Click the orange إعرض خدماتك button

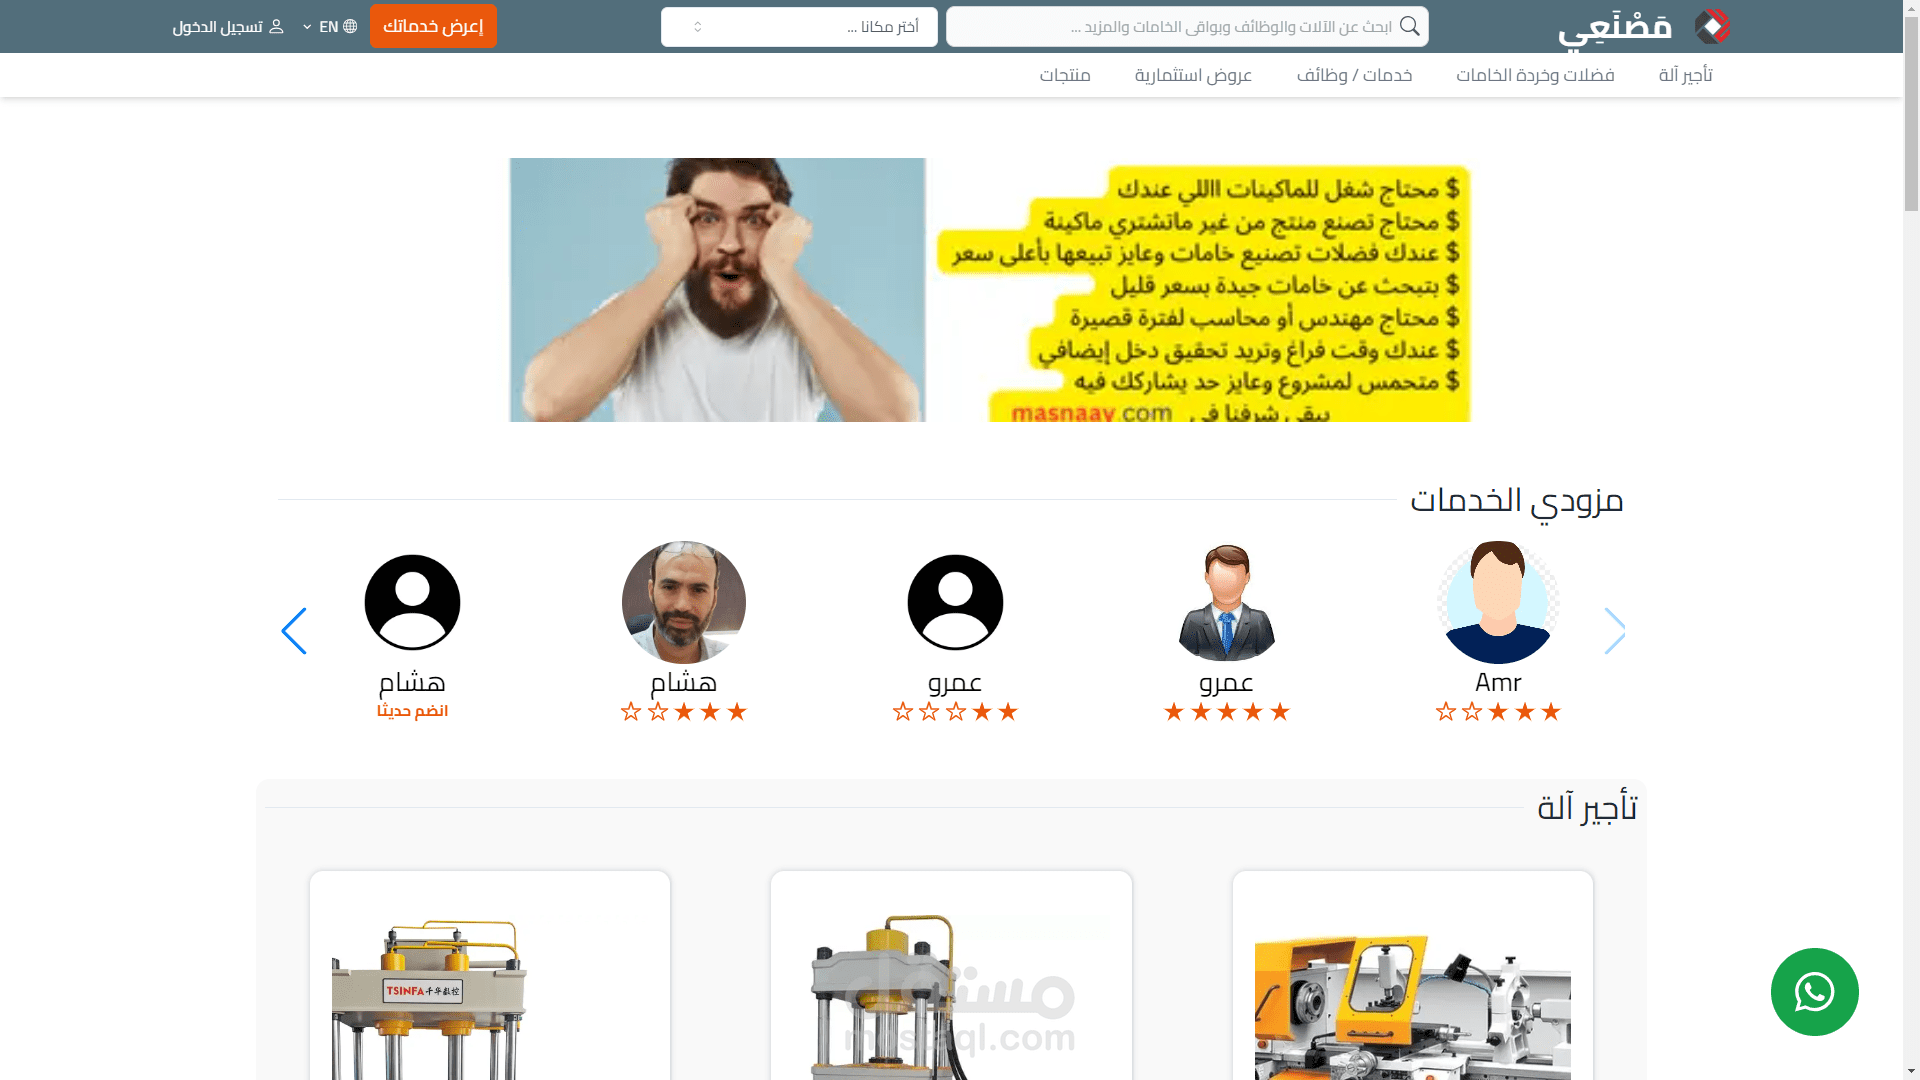pyautogui.click(x=433, y=26)
